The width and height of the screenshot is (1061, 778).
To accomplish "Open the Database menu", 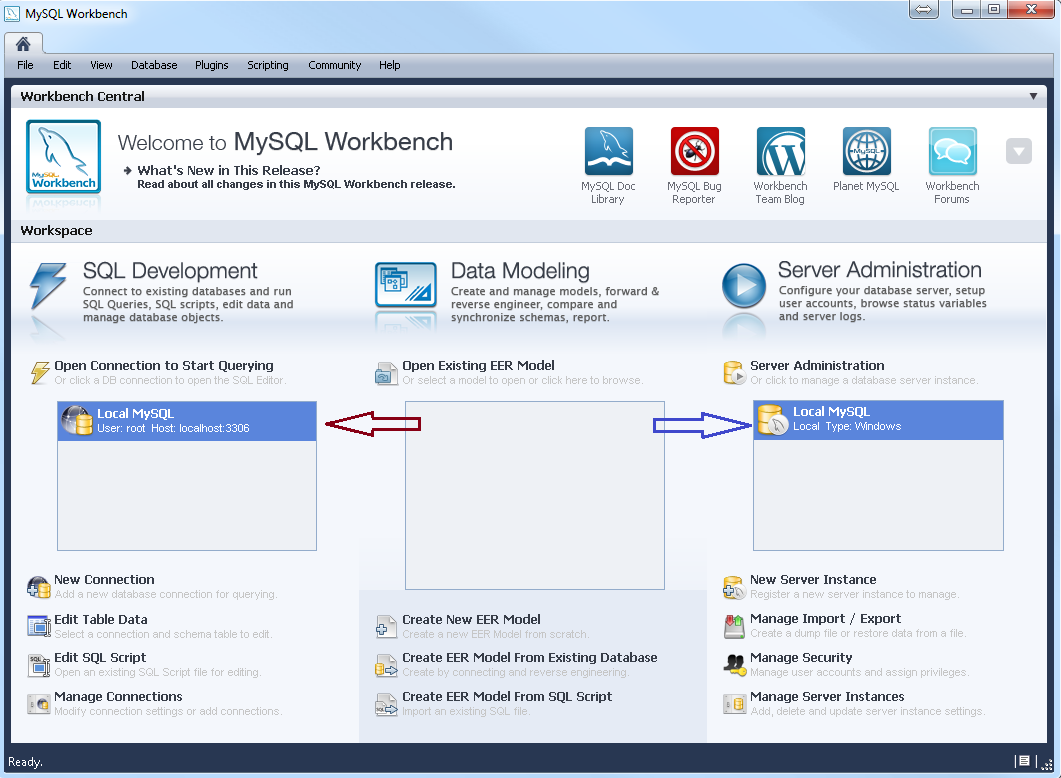I will [x=154, y=65].
